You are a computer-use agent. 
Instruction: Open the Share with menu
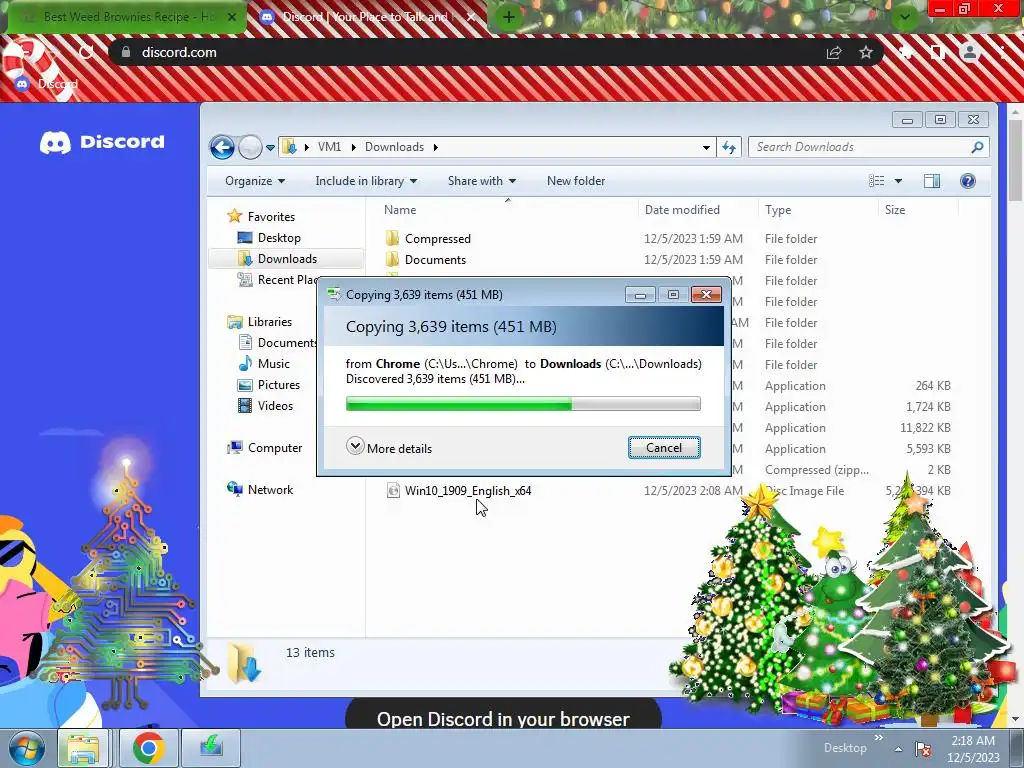[x=481, y=181]
